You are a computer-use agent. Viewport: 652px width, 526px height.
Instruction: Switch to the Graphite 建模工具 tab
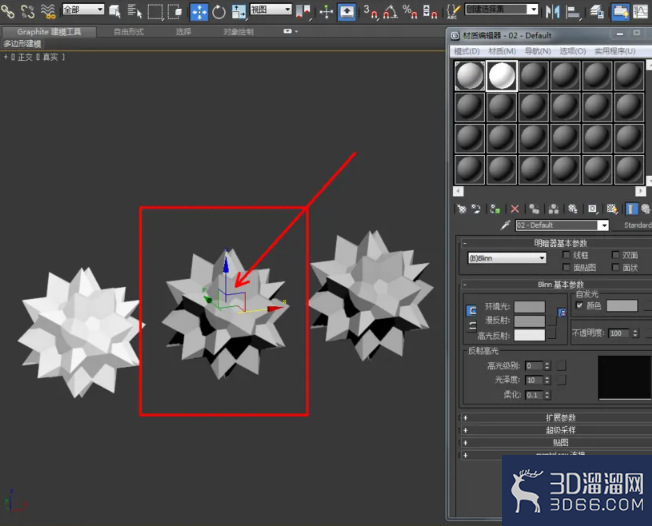click(49, 32)
